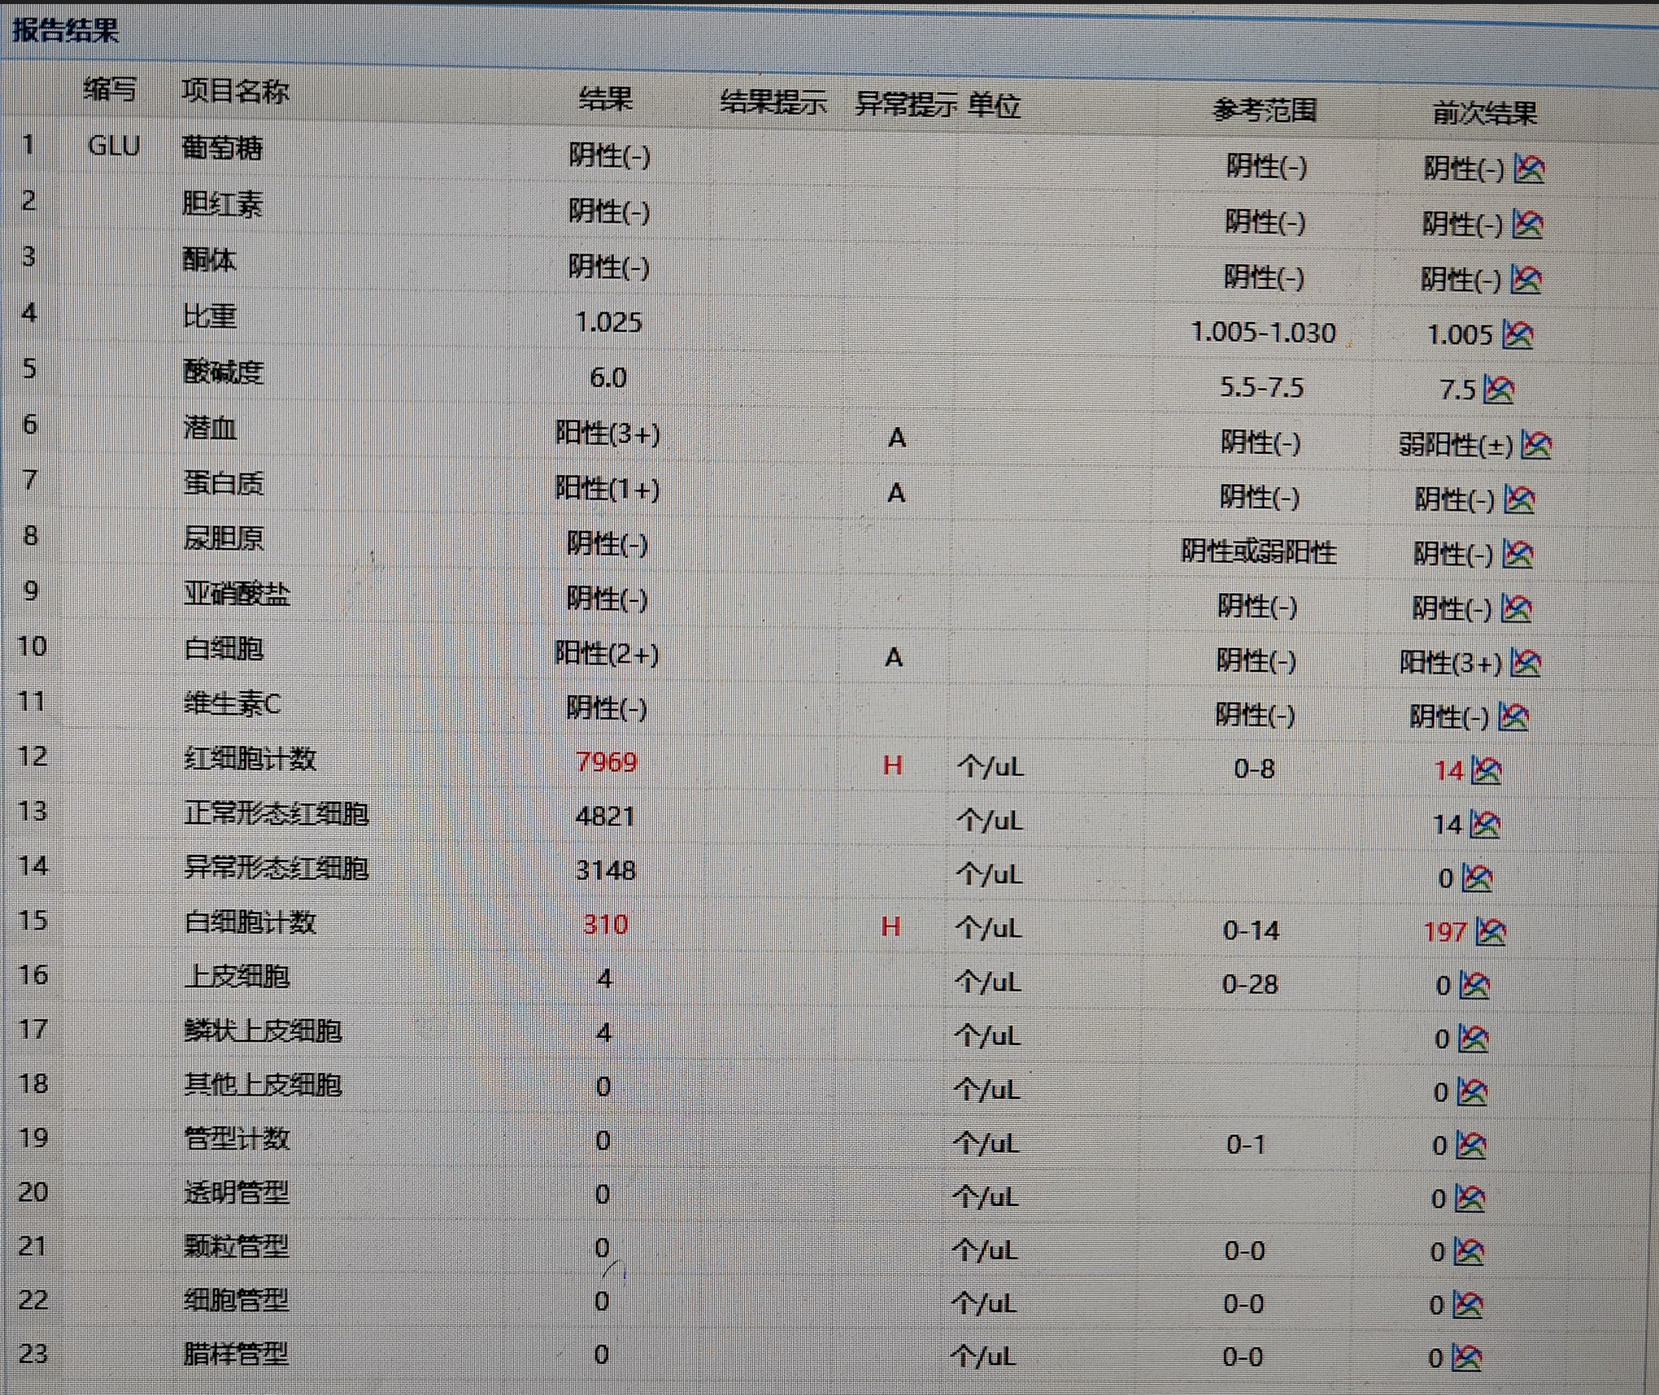Select the 弱阳性(±) previous result
The image size is (1659, 1395).
coord(1456,444)
